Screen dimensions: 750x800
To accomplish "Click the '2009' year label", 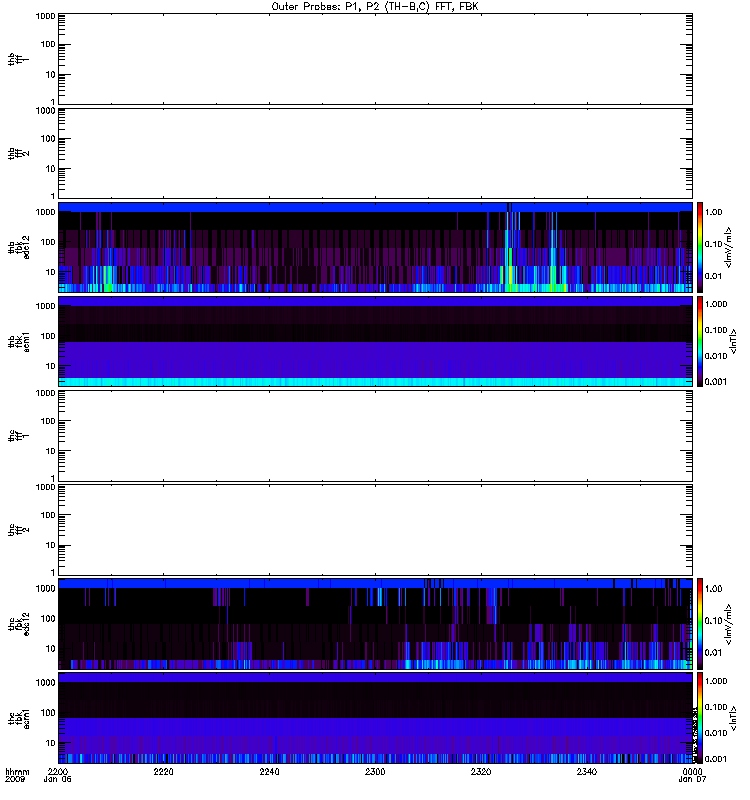I will (15, 780).
